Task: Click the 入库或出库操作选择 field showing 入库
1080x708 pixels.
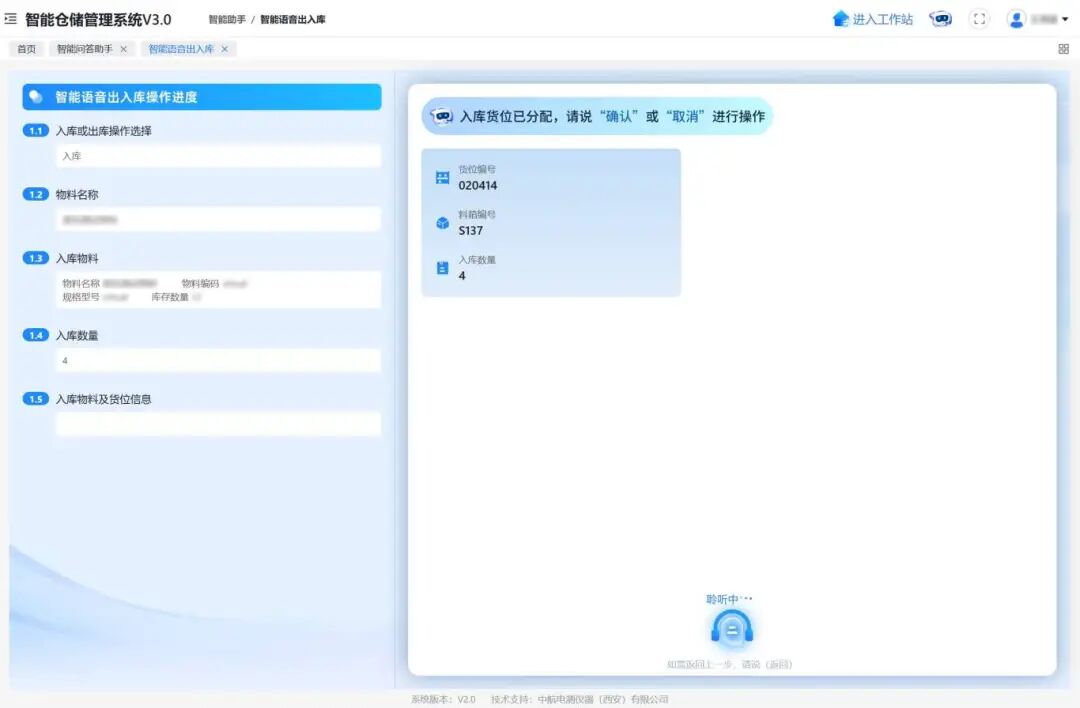Action: coord(218,156)
